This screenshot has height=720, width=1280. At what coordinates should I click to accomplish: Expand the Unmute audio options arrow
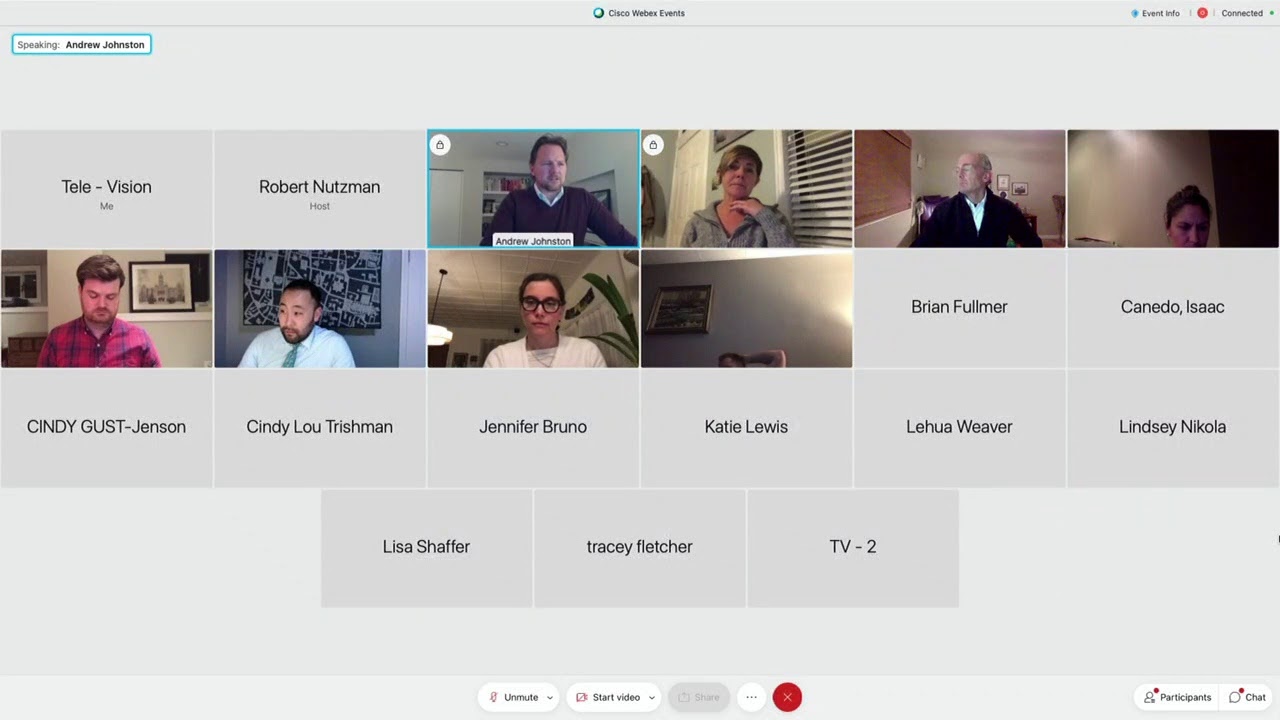[550, 697]
